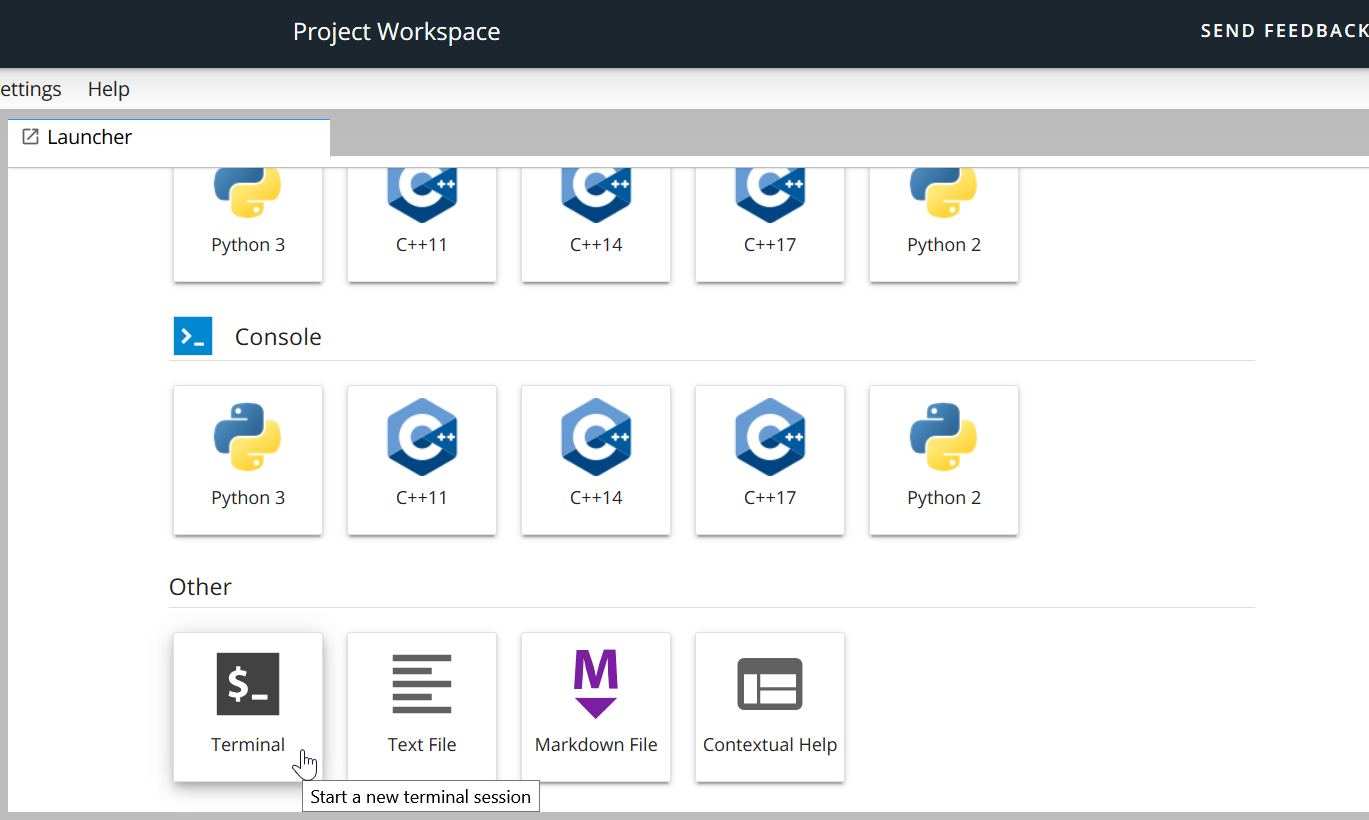Click the blue Console section icon
Screen dimensions: 1369x820
pyautogui.click(x=193, y=336)
